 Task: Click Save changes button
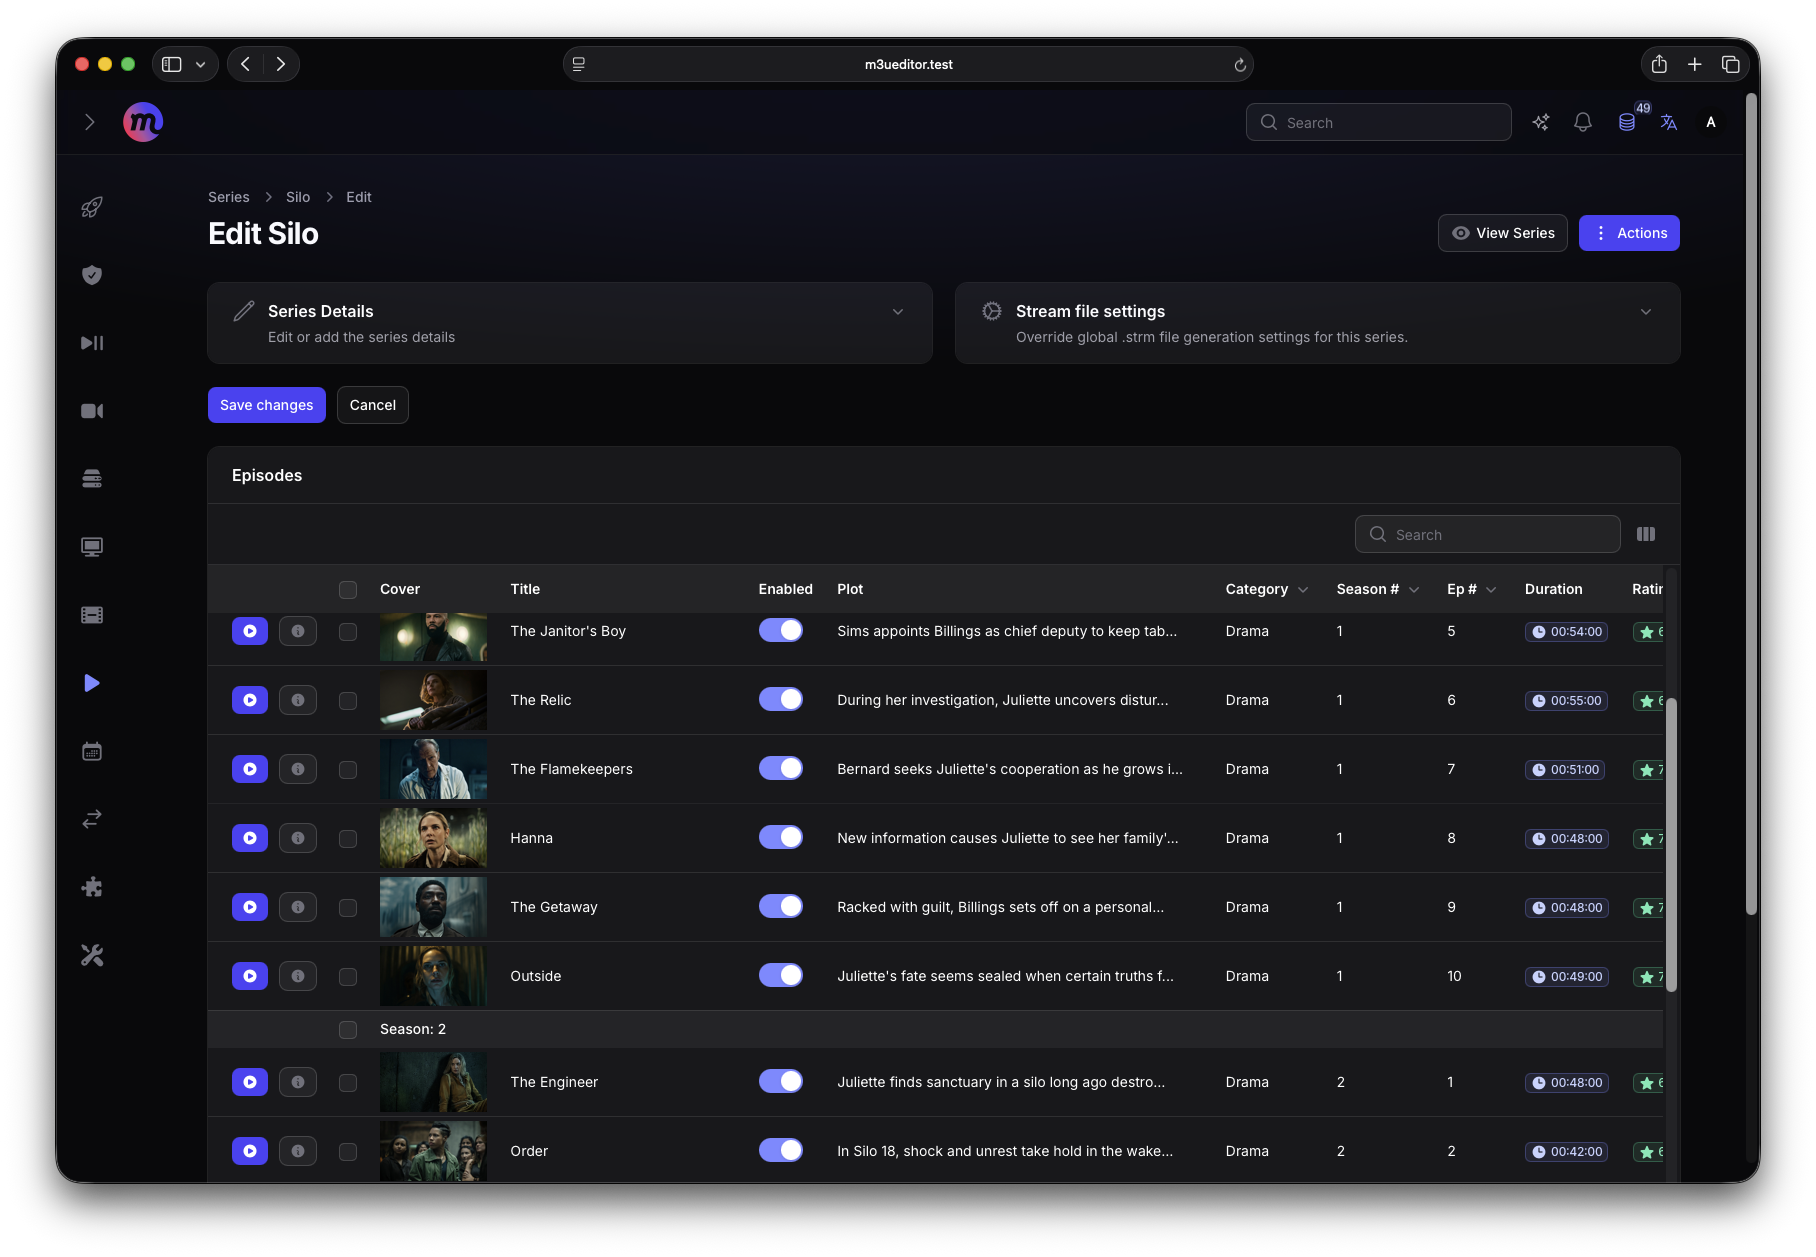(x=267, y=405)
